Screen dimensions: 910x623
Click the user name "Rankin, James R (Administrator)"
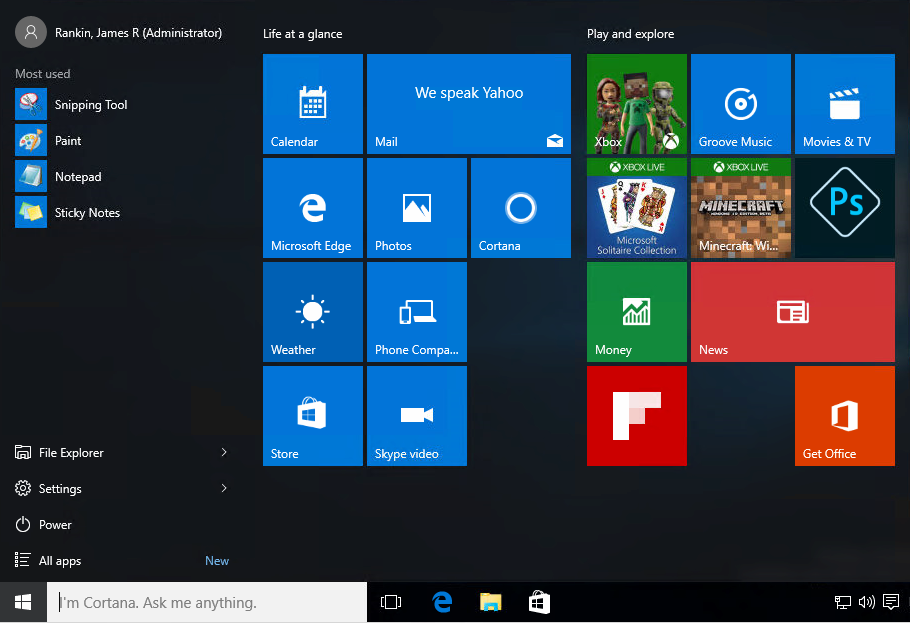pyautogui.click(x=138, y=33)
